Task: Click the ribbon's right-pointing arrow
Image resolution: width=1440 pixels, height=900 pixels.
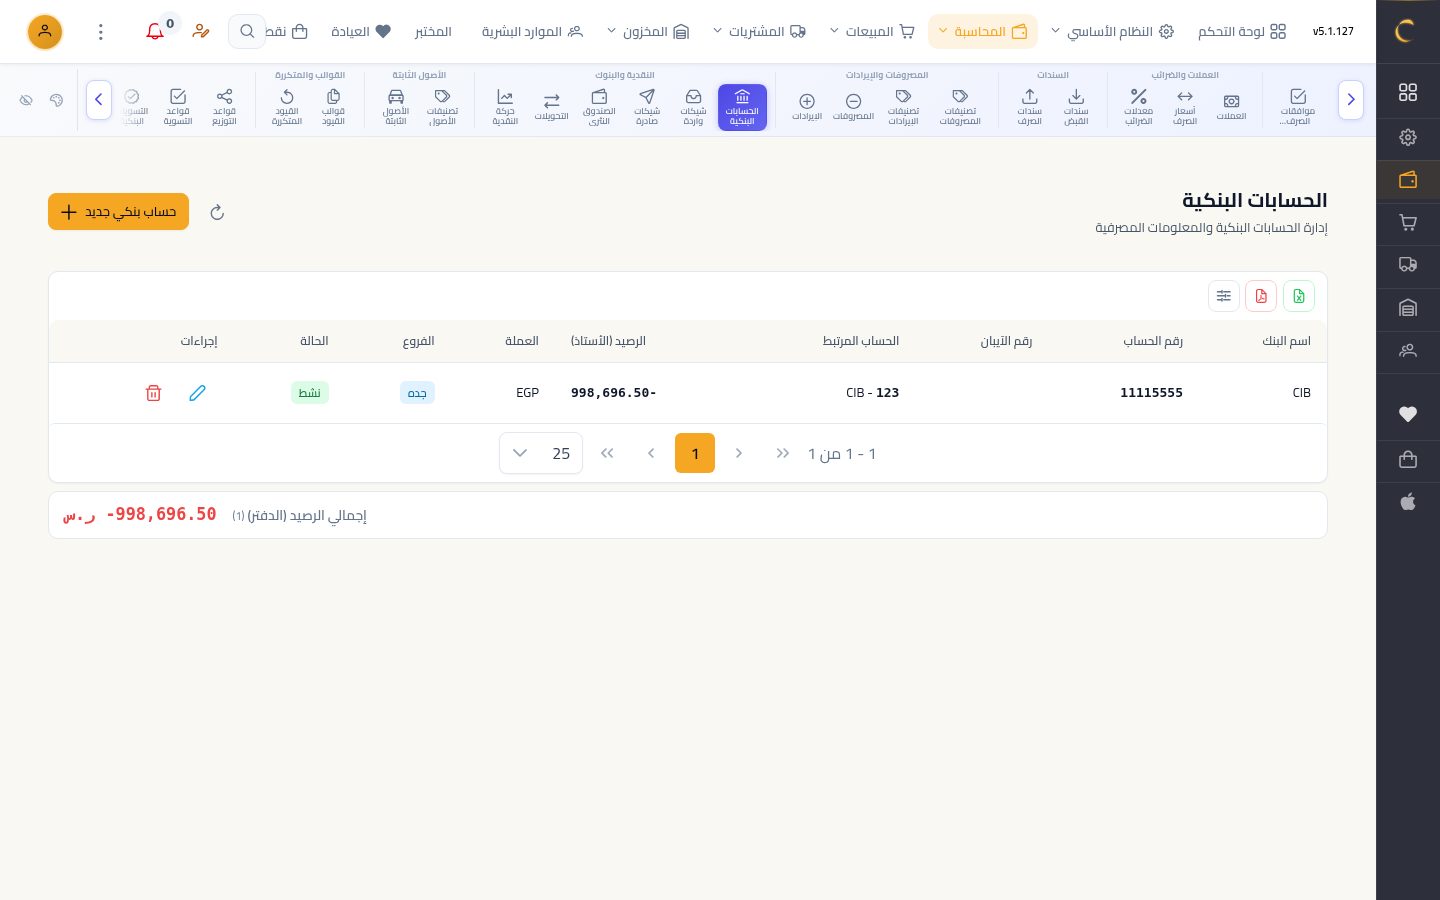Action: click(x=1351, y=100)
